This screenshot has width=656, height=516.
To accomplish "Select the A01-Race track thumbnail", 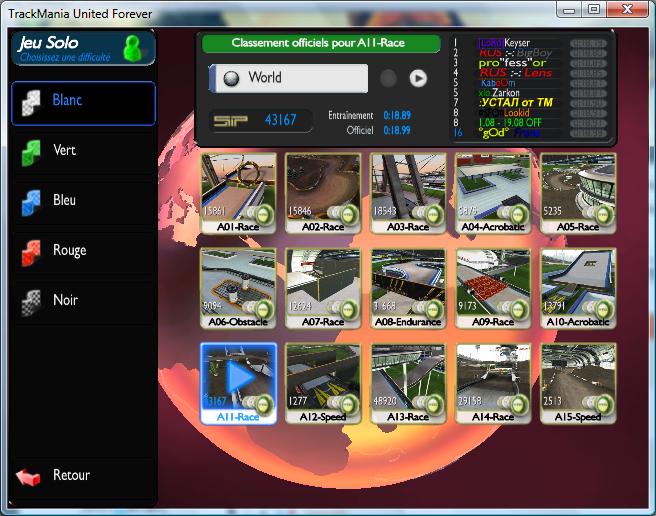I will click(x=239, y=193).
